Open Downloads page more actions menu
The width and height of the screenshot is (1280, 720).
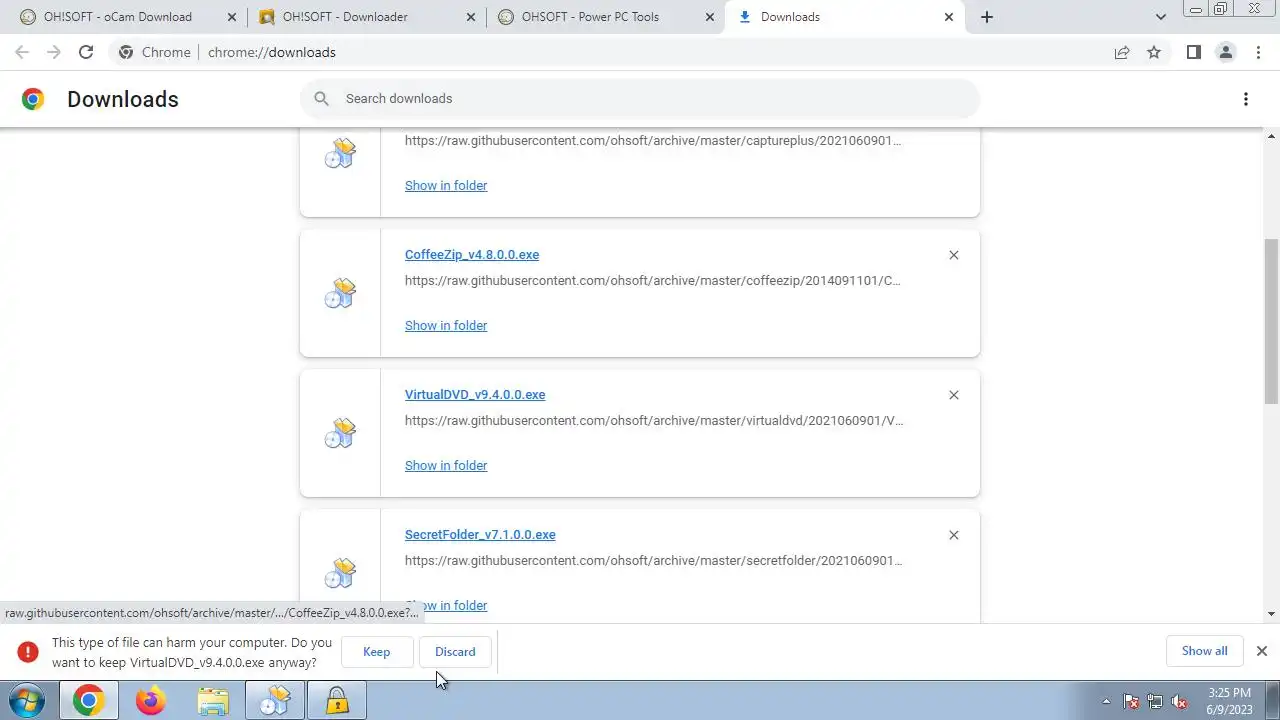[1246, 99]
